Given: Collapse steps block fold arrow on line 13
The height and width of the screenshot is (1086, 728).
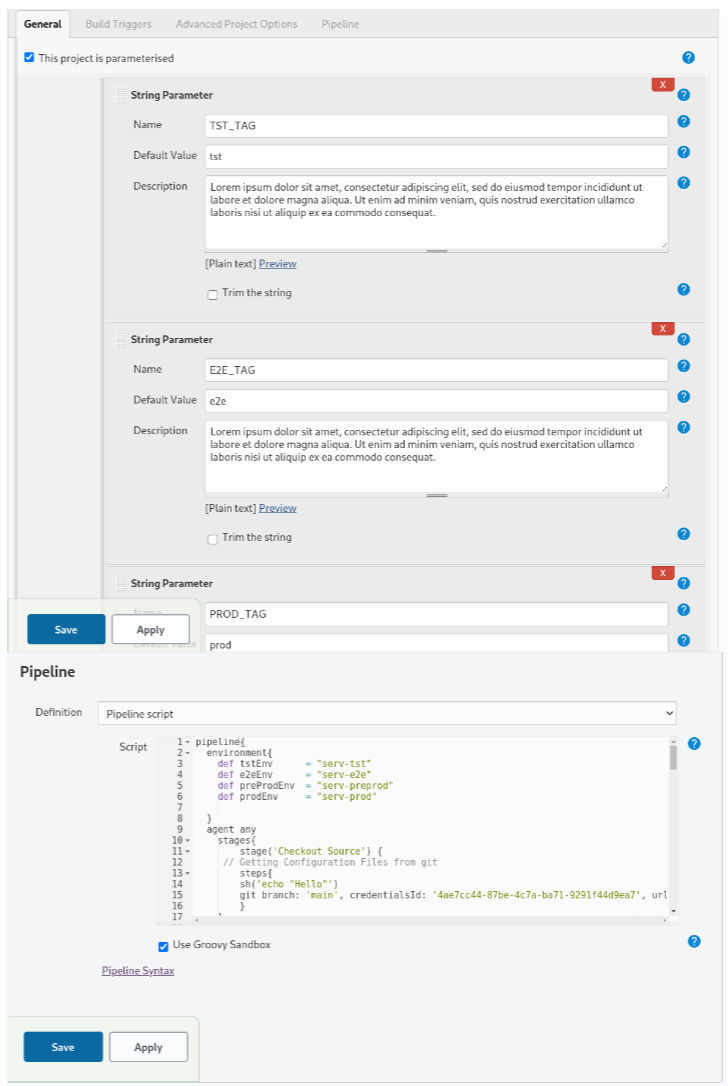Looking at the screenshot, I should pyautogui.click(x=188, y=873).
